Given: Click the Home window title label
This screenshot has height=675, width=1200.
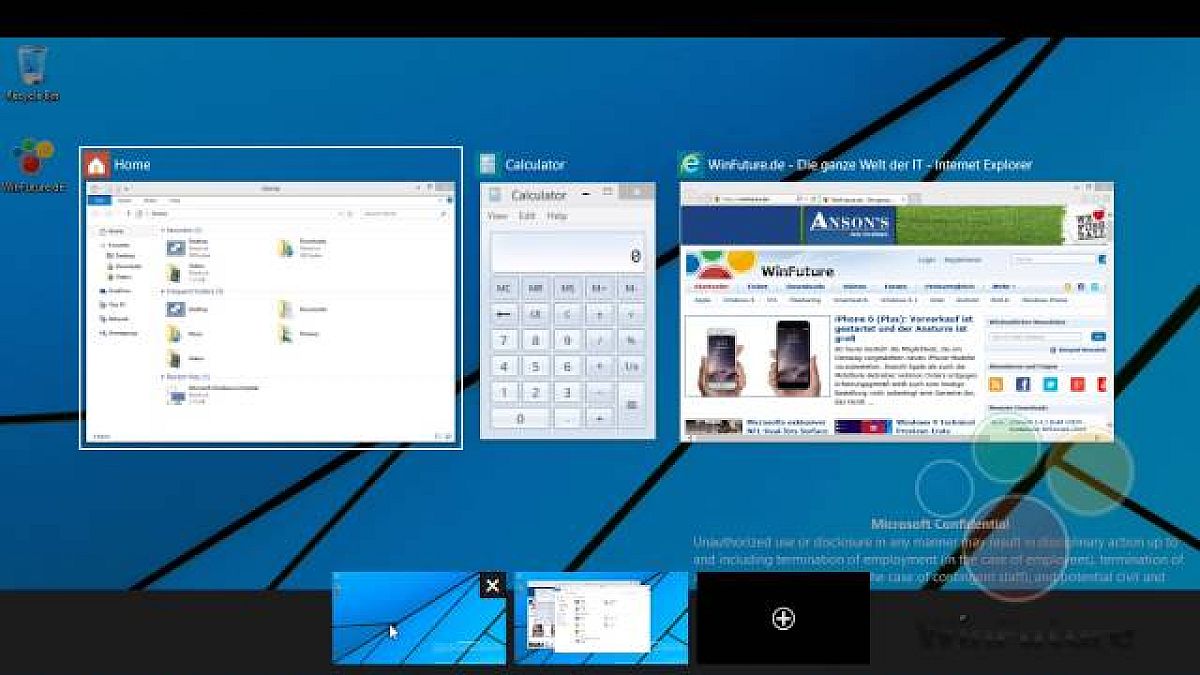Looking at the screenshot, I should click(x=132, y=165).
